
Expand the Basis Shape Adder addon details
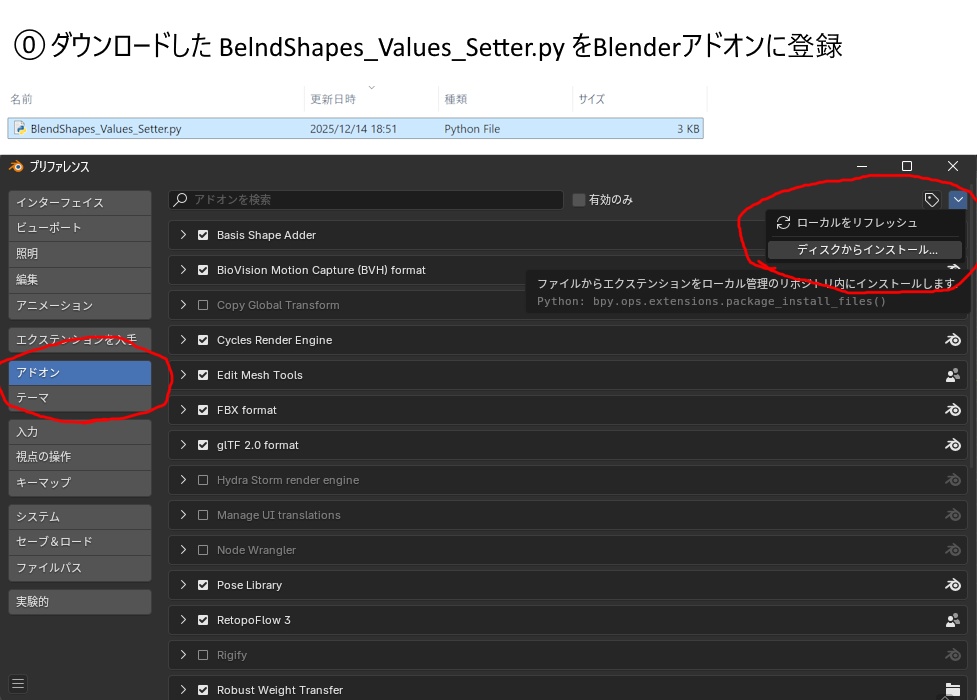(x=183, y=235)
